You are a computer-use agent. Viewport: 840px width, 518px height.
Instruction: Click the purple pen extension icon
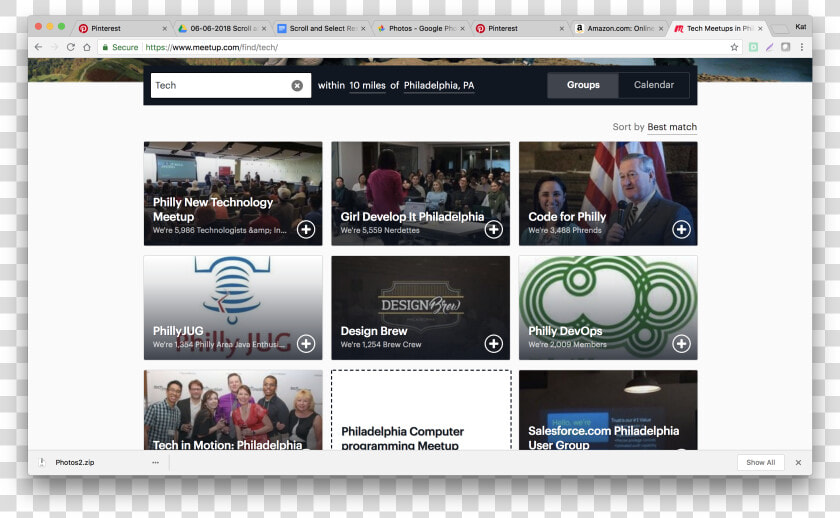pos(769,47)
